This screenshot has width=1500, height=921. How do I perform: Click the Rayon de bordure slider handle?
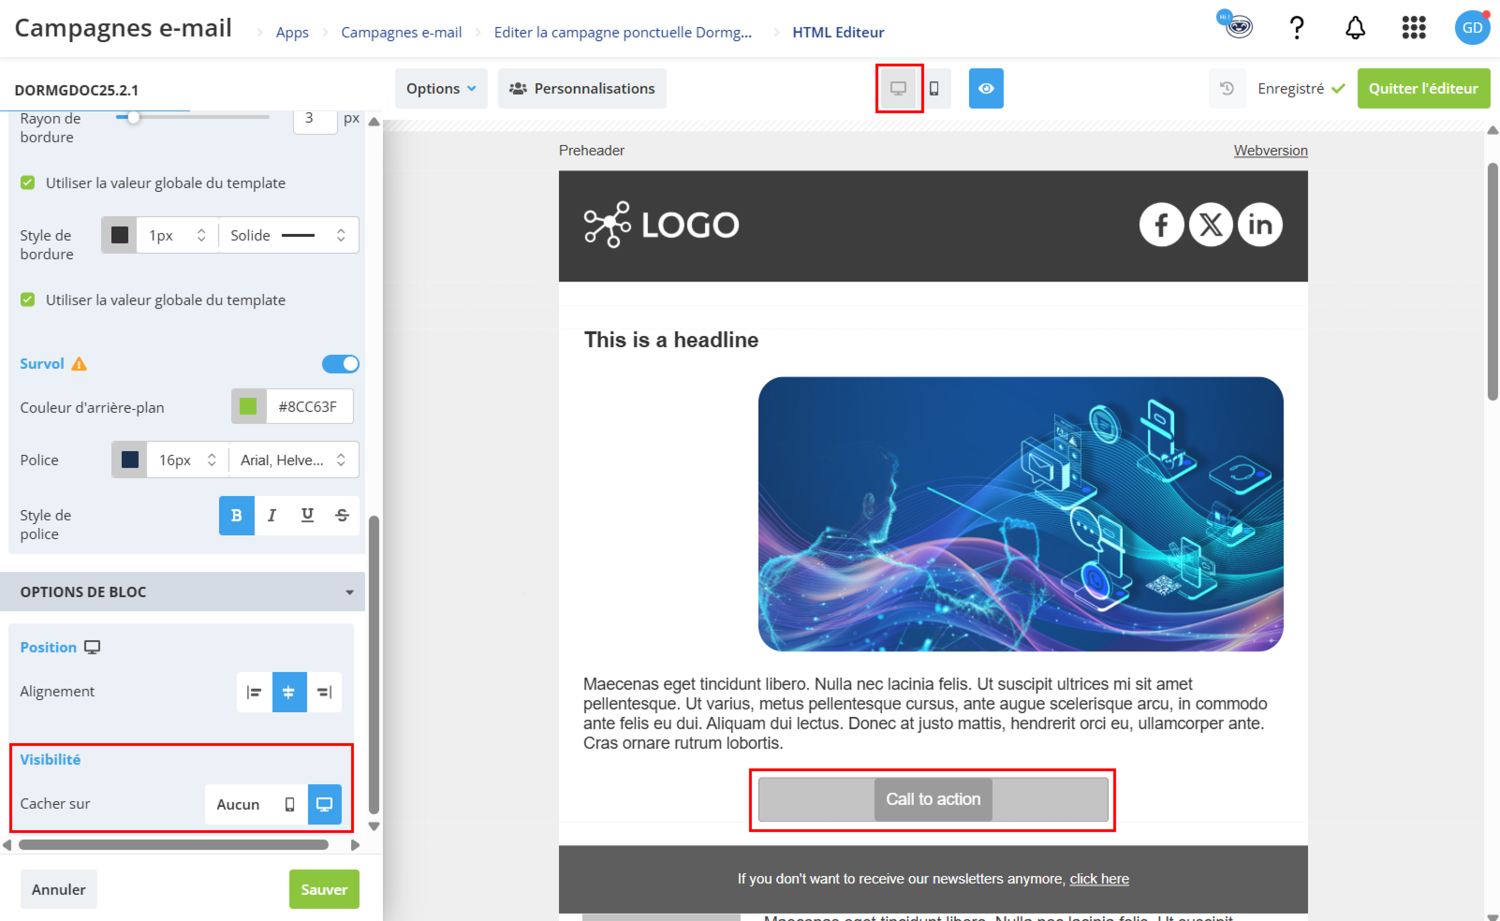pos(132,117)
